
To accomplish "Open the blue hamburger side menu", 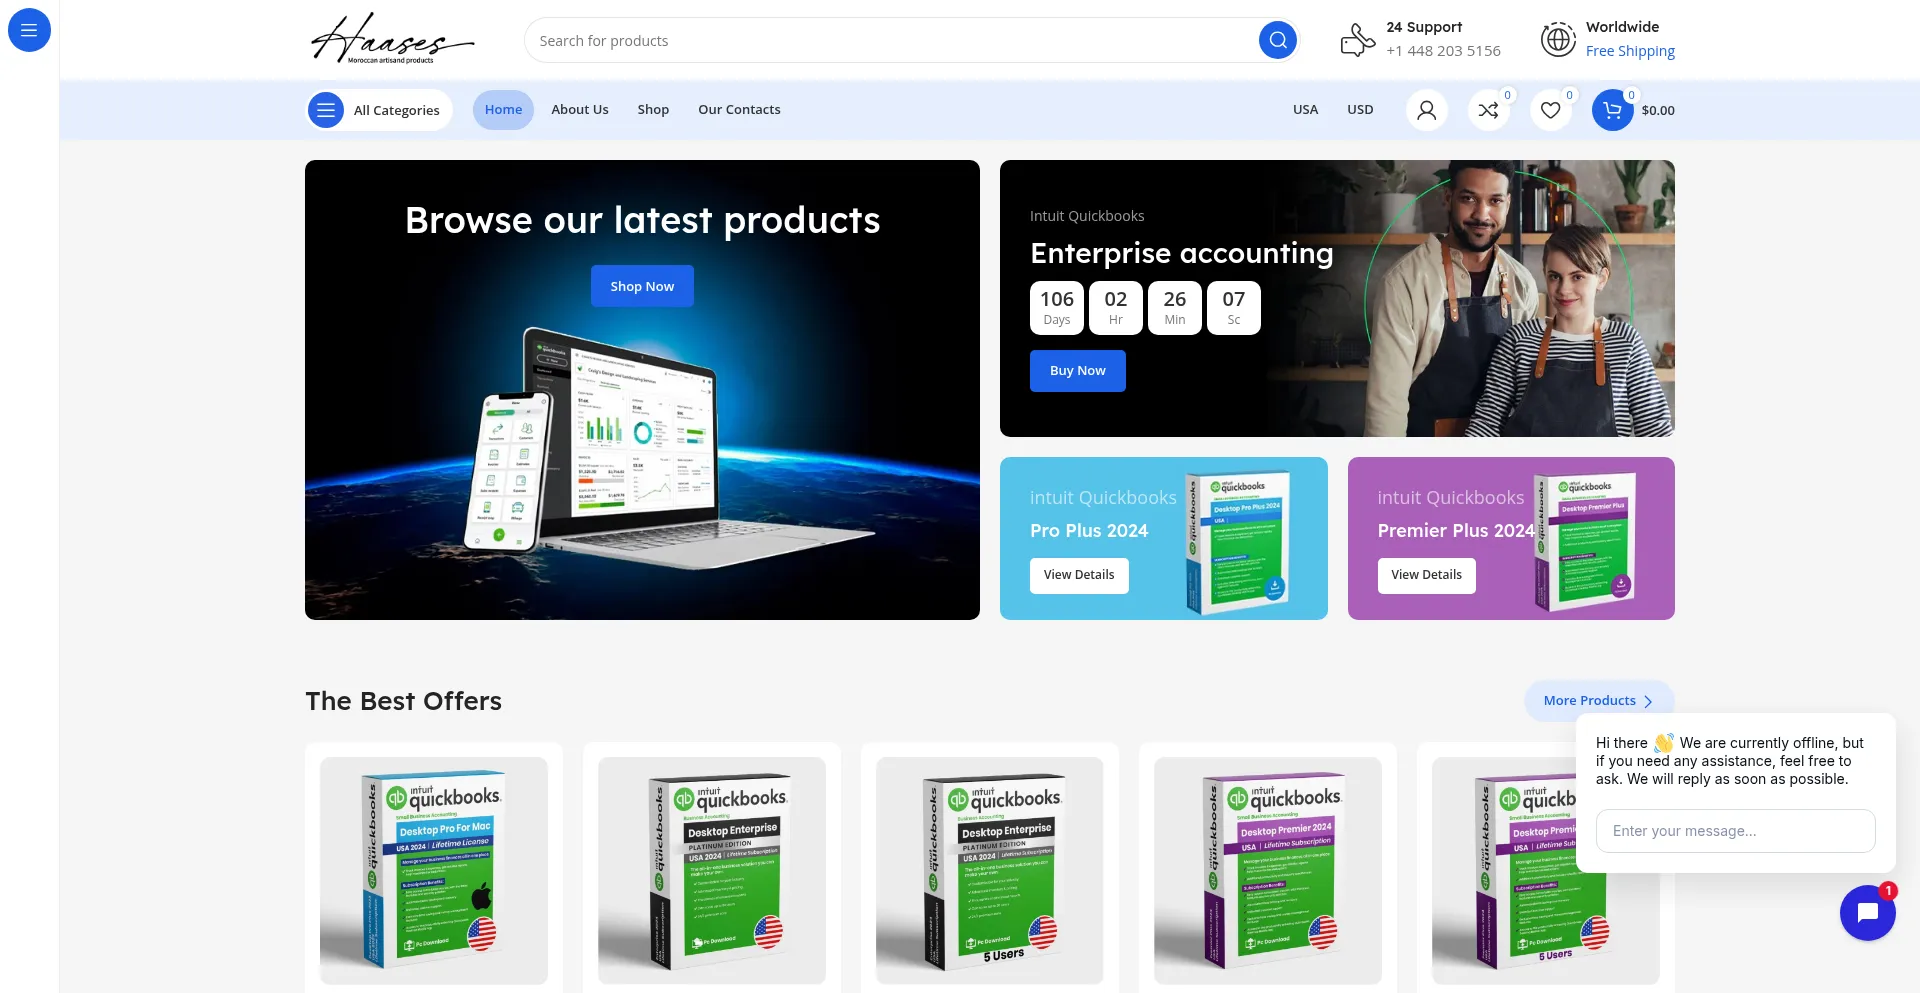I will pos(29,30).
